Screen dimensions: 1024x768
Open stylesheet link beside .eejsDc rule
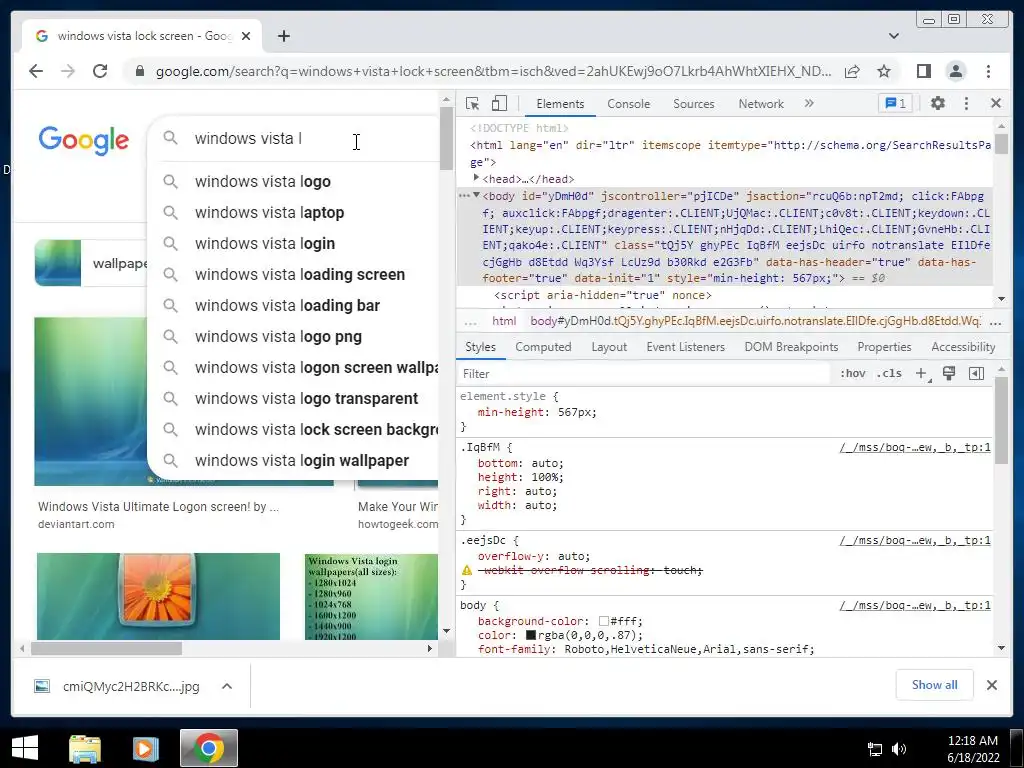point(914,540)
